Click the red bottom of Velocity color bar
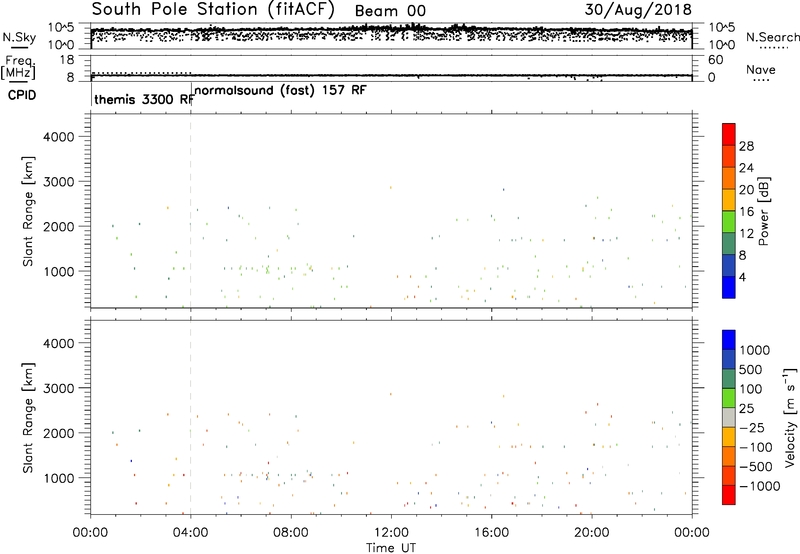This screenshot has height=554, width=800. point(729,495)
